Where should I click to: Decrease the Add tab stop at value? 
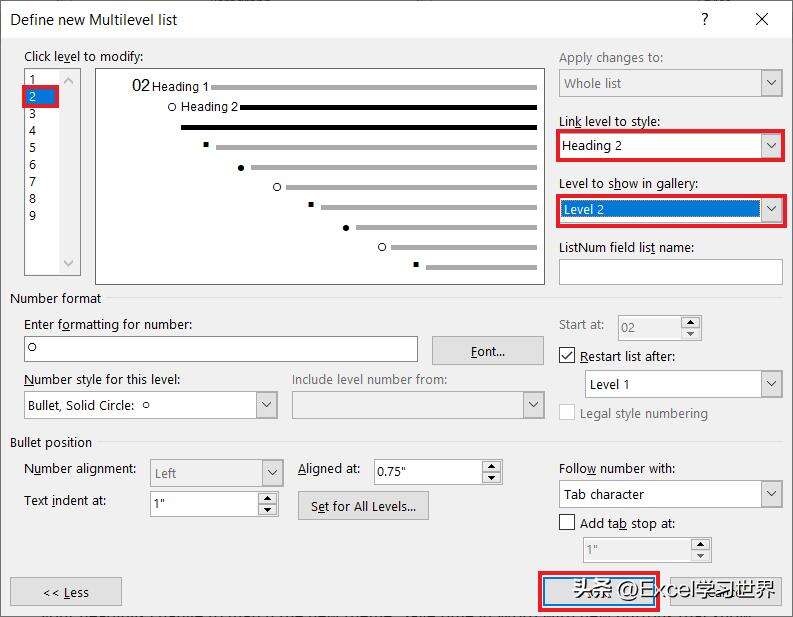click(x=700, y=556)
